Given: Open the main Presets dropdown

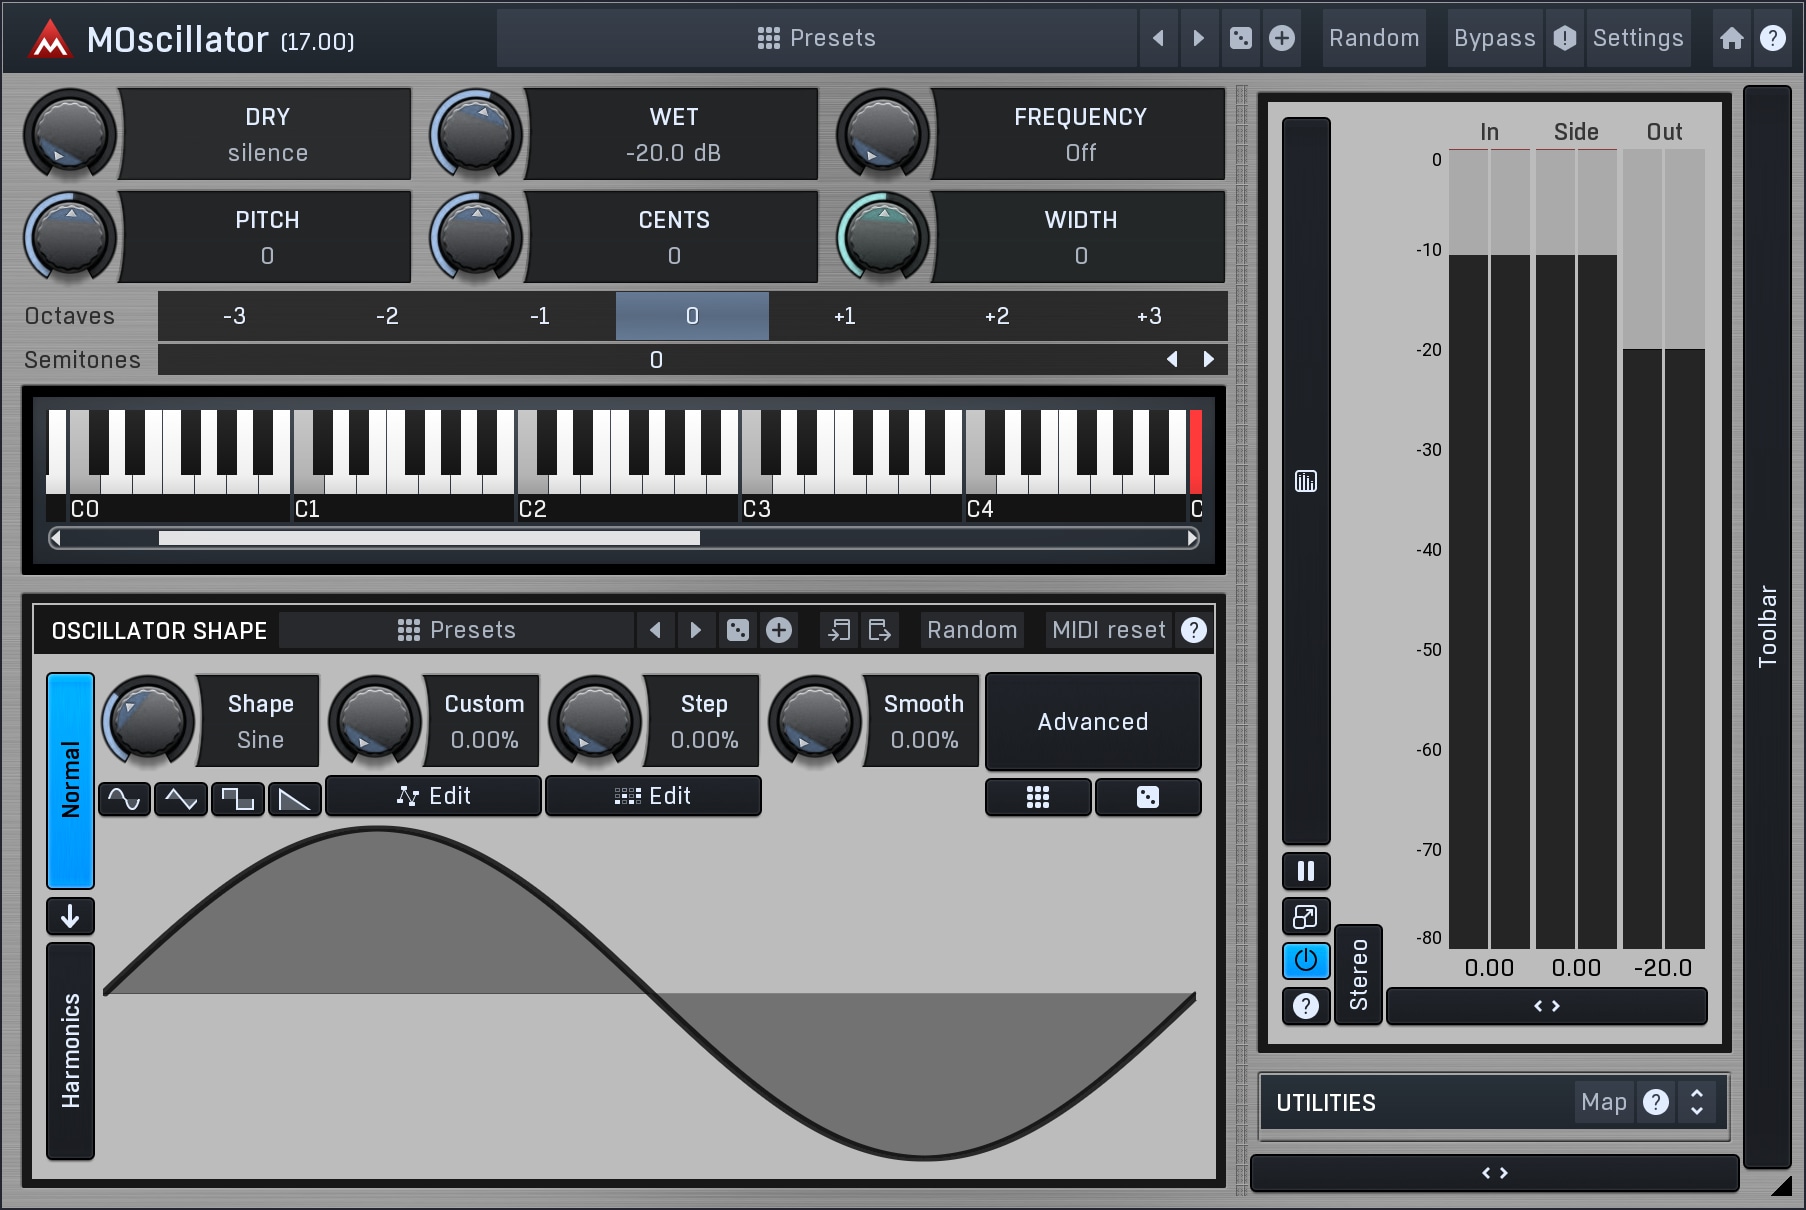Looking at the screenshot, I should [816, 38].
